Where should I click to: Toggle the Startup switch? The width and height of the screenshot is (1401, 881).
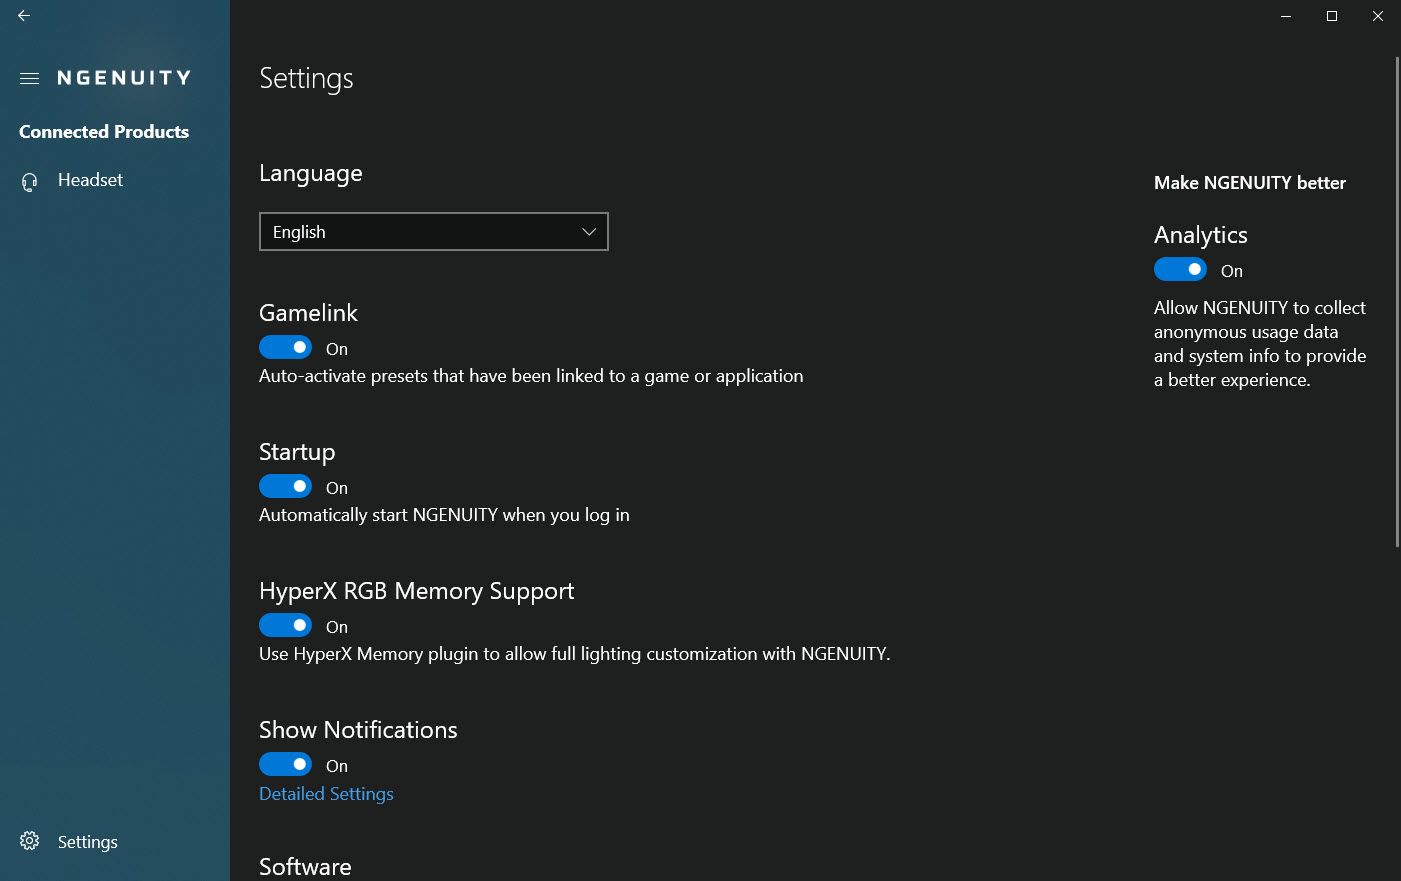click(x=286, y=486)
